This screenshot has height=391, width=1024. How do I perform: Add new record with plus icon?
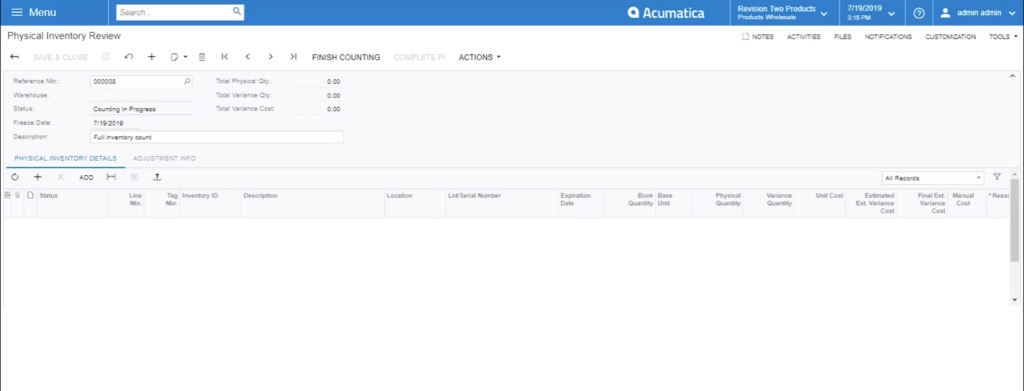click(152, 57)
